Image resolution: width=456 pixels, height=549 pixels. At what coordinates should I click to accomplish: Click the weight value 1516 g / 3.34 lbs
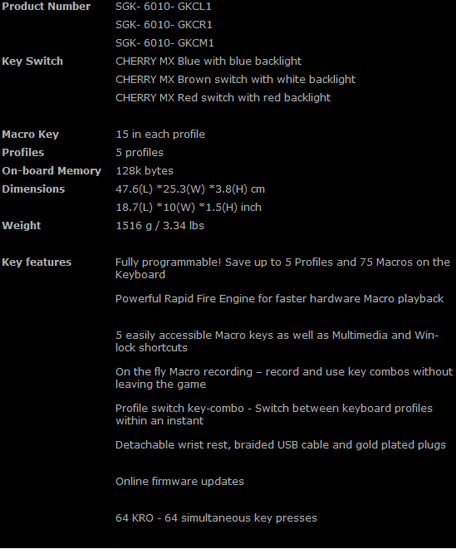pos(160,225)
